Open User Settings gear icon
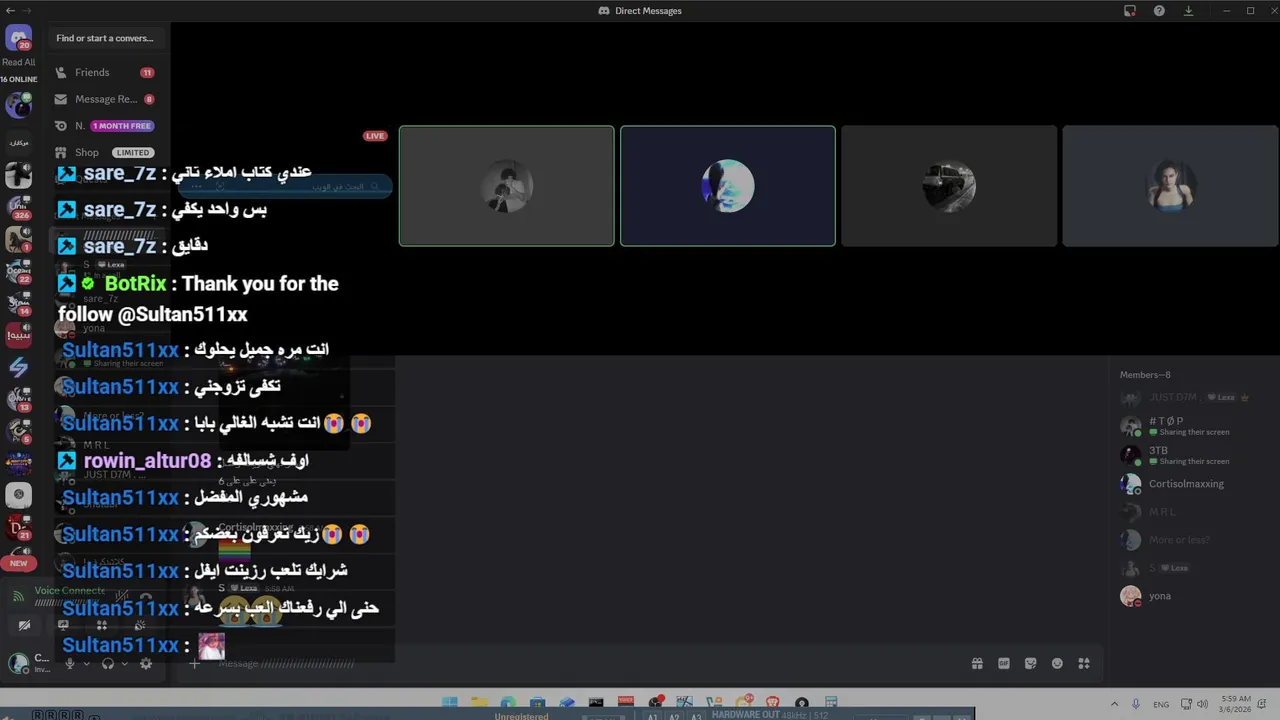 click(x=146, y=664)
